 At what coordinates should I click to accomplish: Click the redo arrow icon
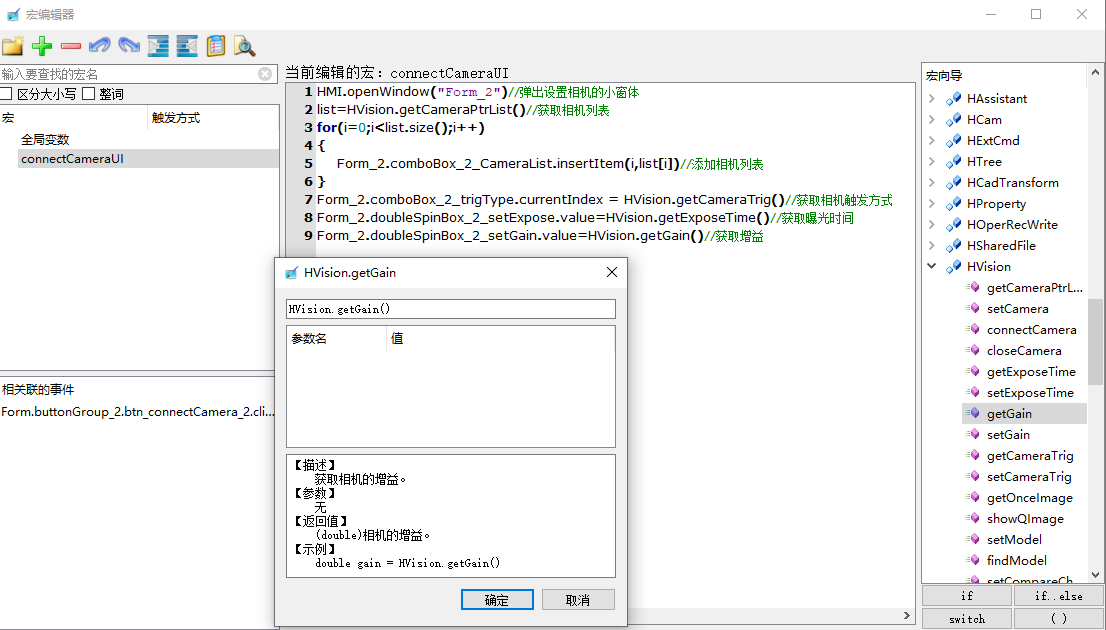click(x=129, y=46)
